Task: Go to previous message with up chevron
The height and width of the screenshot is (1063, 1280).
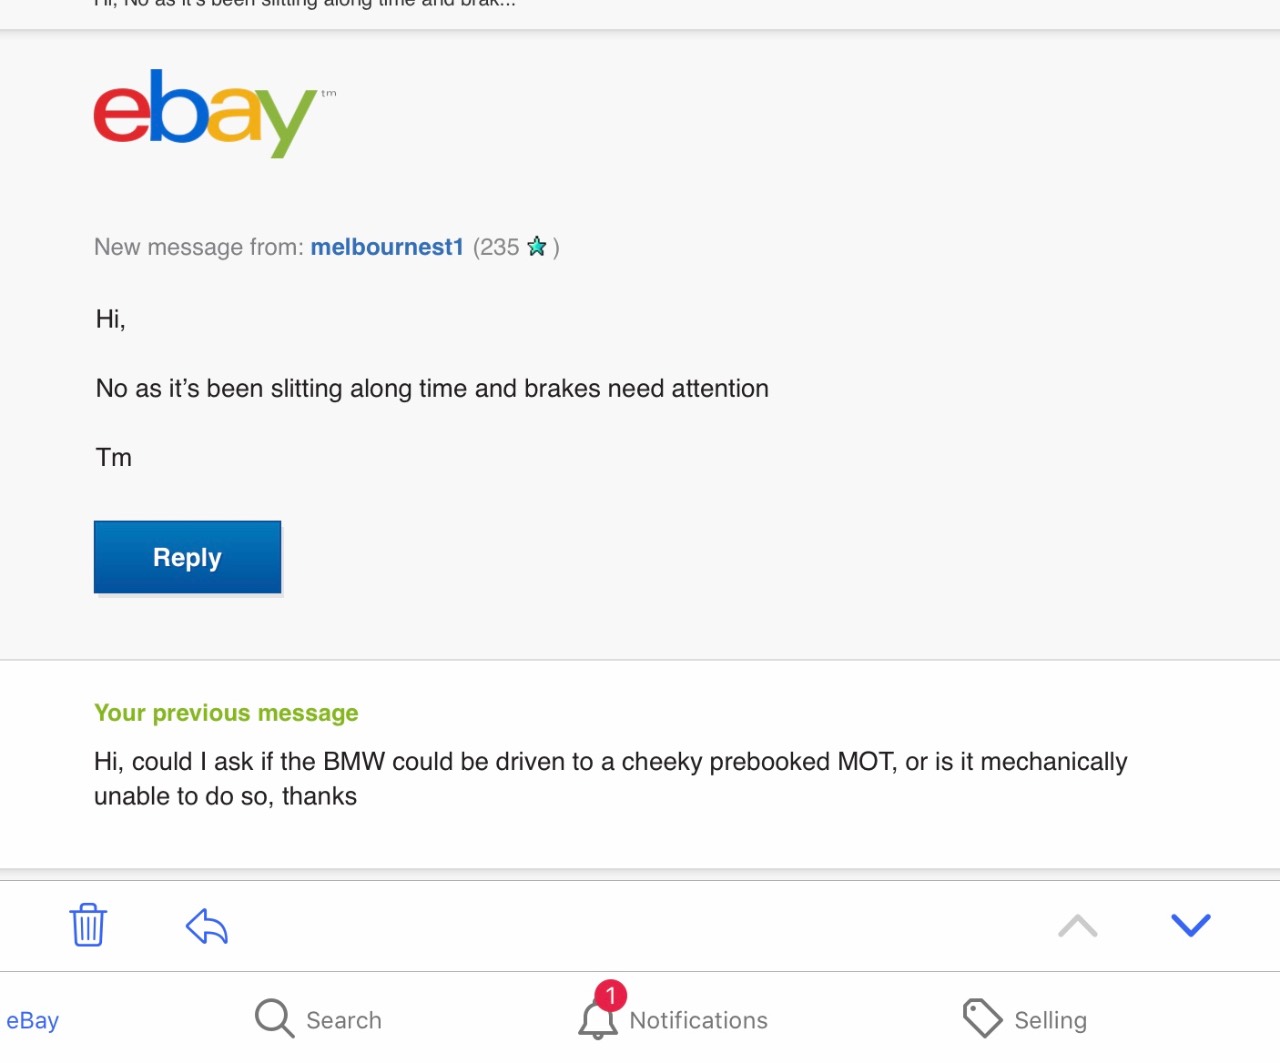Action: pos(1078,926)
